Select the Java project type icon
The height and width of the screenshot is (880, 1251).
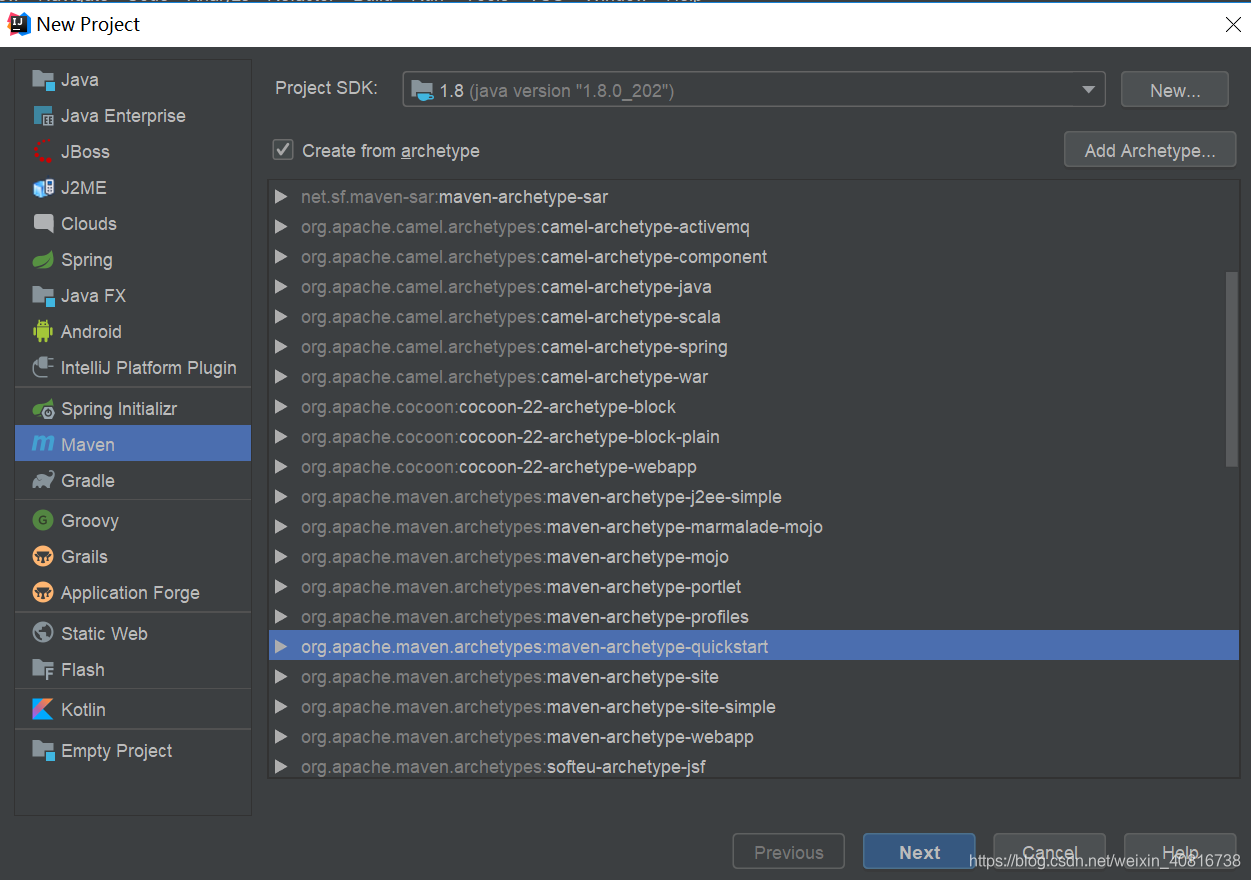point(43,80)
